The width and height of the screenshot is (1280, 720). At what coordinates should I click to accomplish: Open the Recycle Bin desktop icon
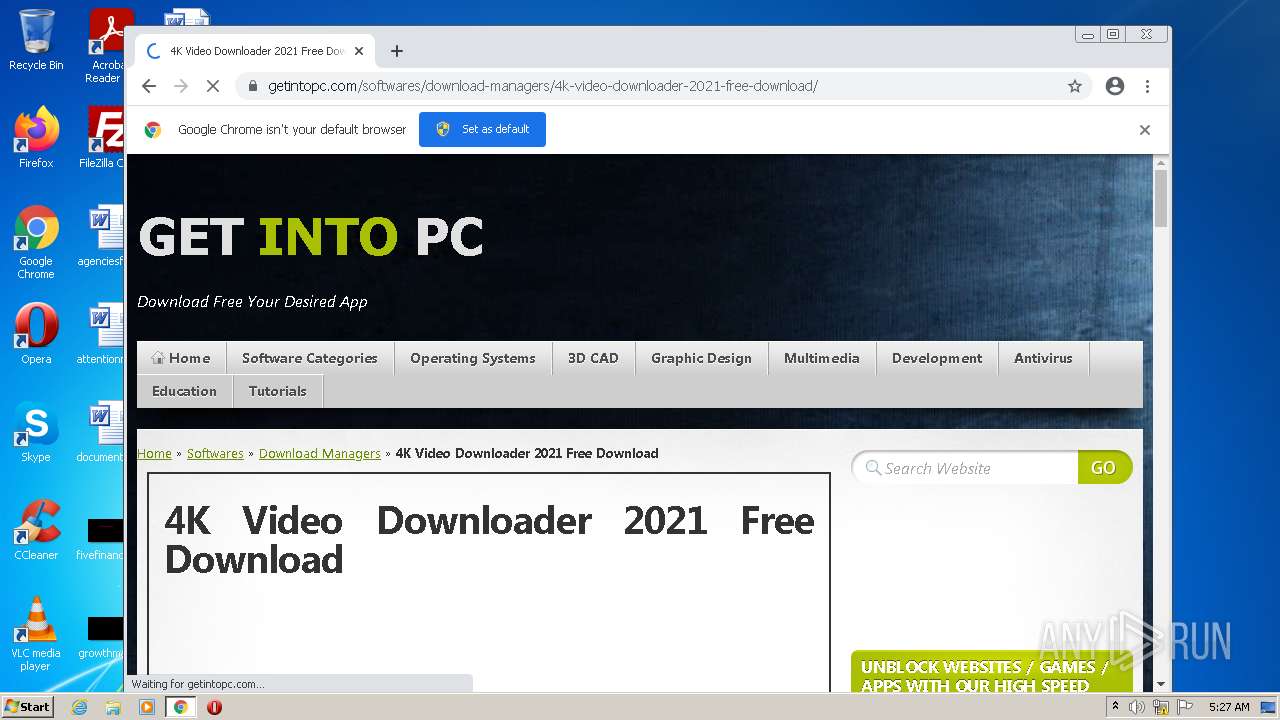point(36,40)
